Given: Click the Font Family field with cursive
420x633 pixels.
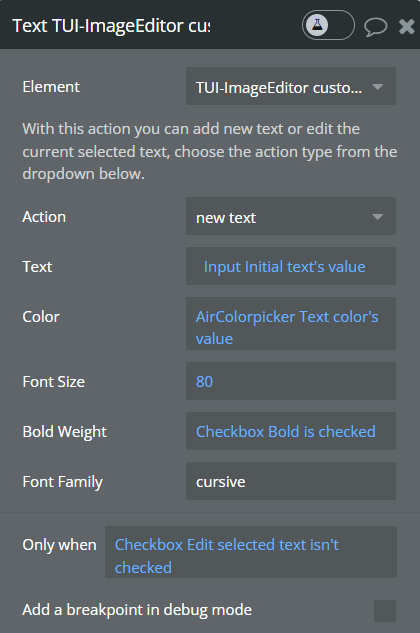Looking at the screenshot, I should pyautogui.click(x=291, y=481).
